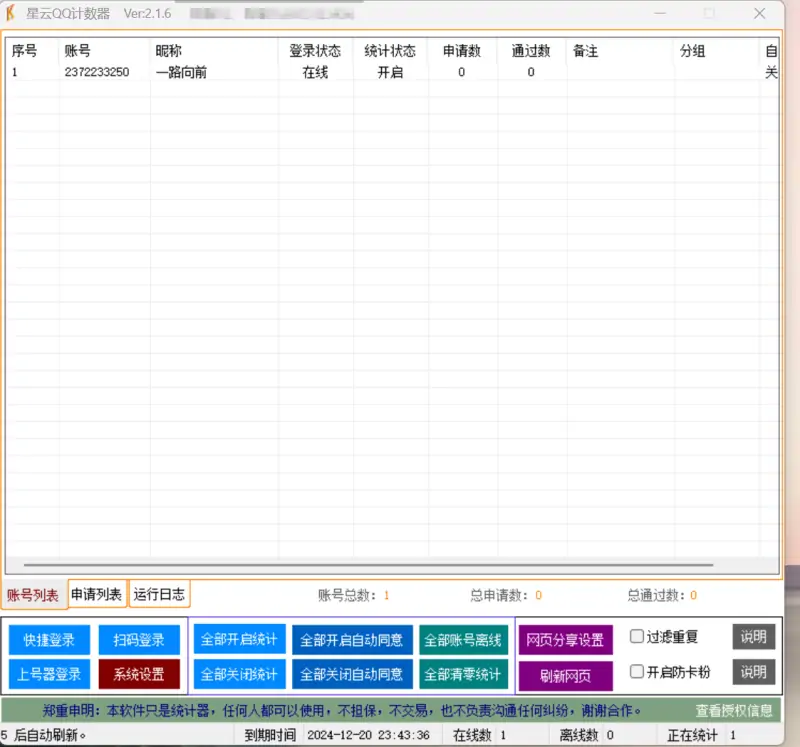
Task: Select account row 2372233250
Action: tap(96, 72)
